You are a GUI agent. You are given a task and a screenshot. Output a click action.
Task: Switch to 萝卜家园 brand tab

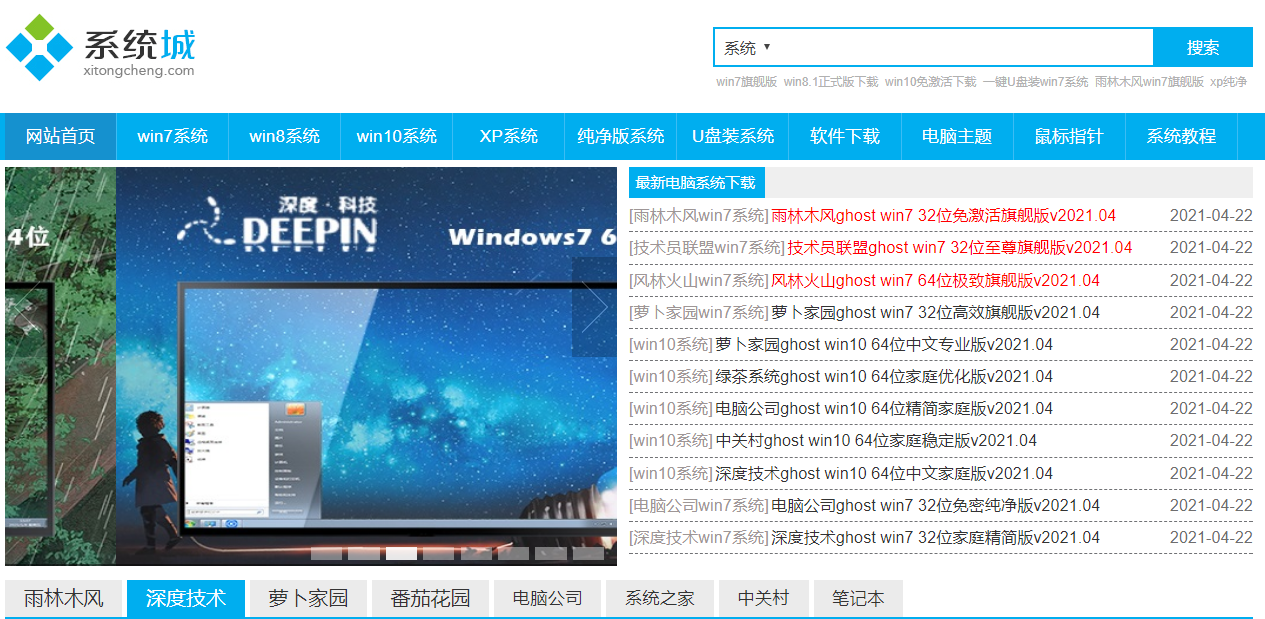[x=308, y=598]
